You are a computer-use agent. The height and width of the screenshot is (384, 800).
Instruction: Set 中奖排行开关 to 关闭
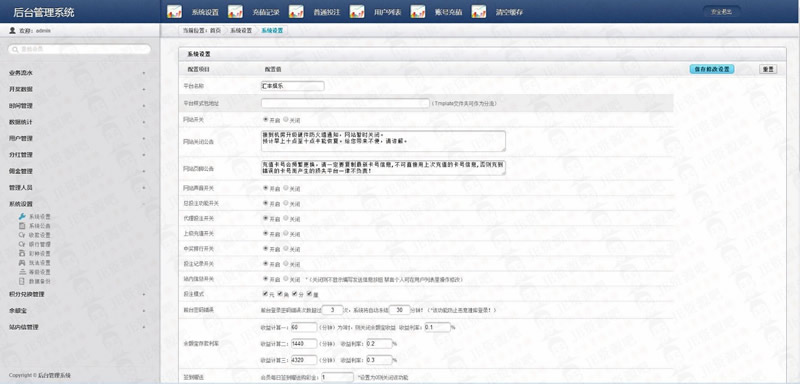[286, 248]
